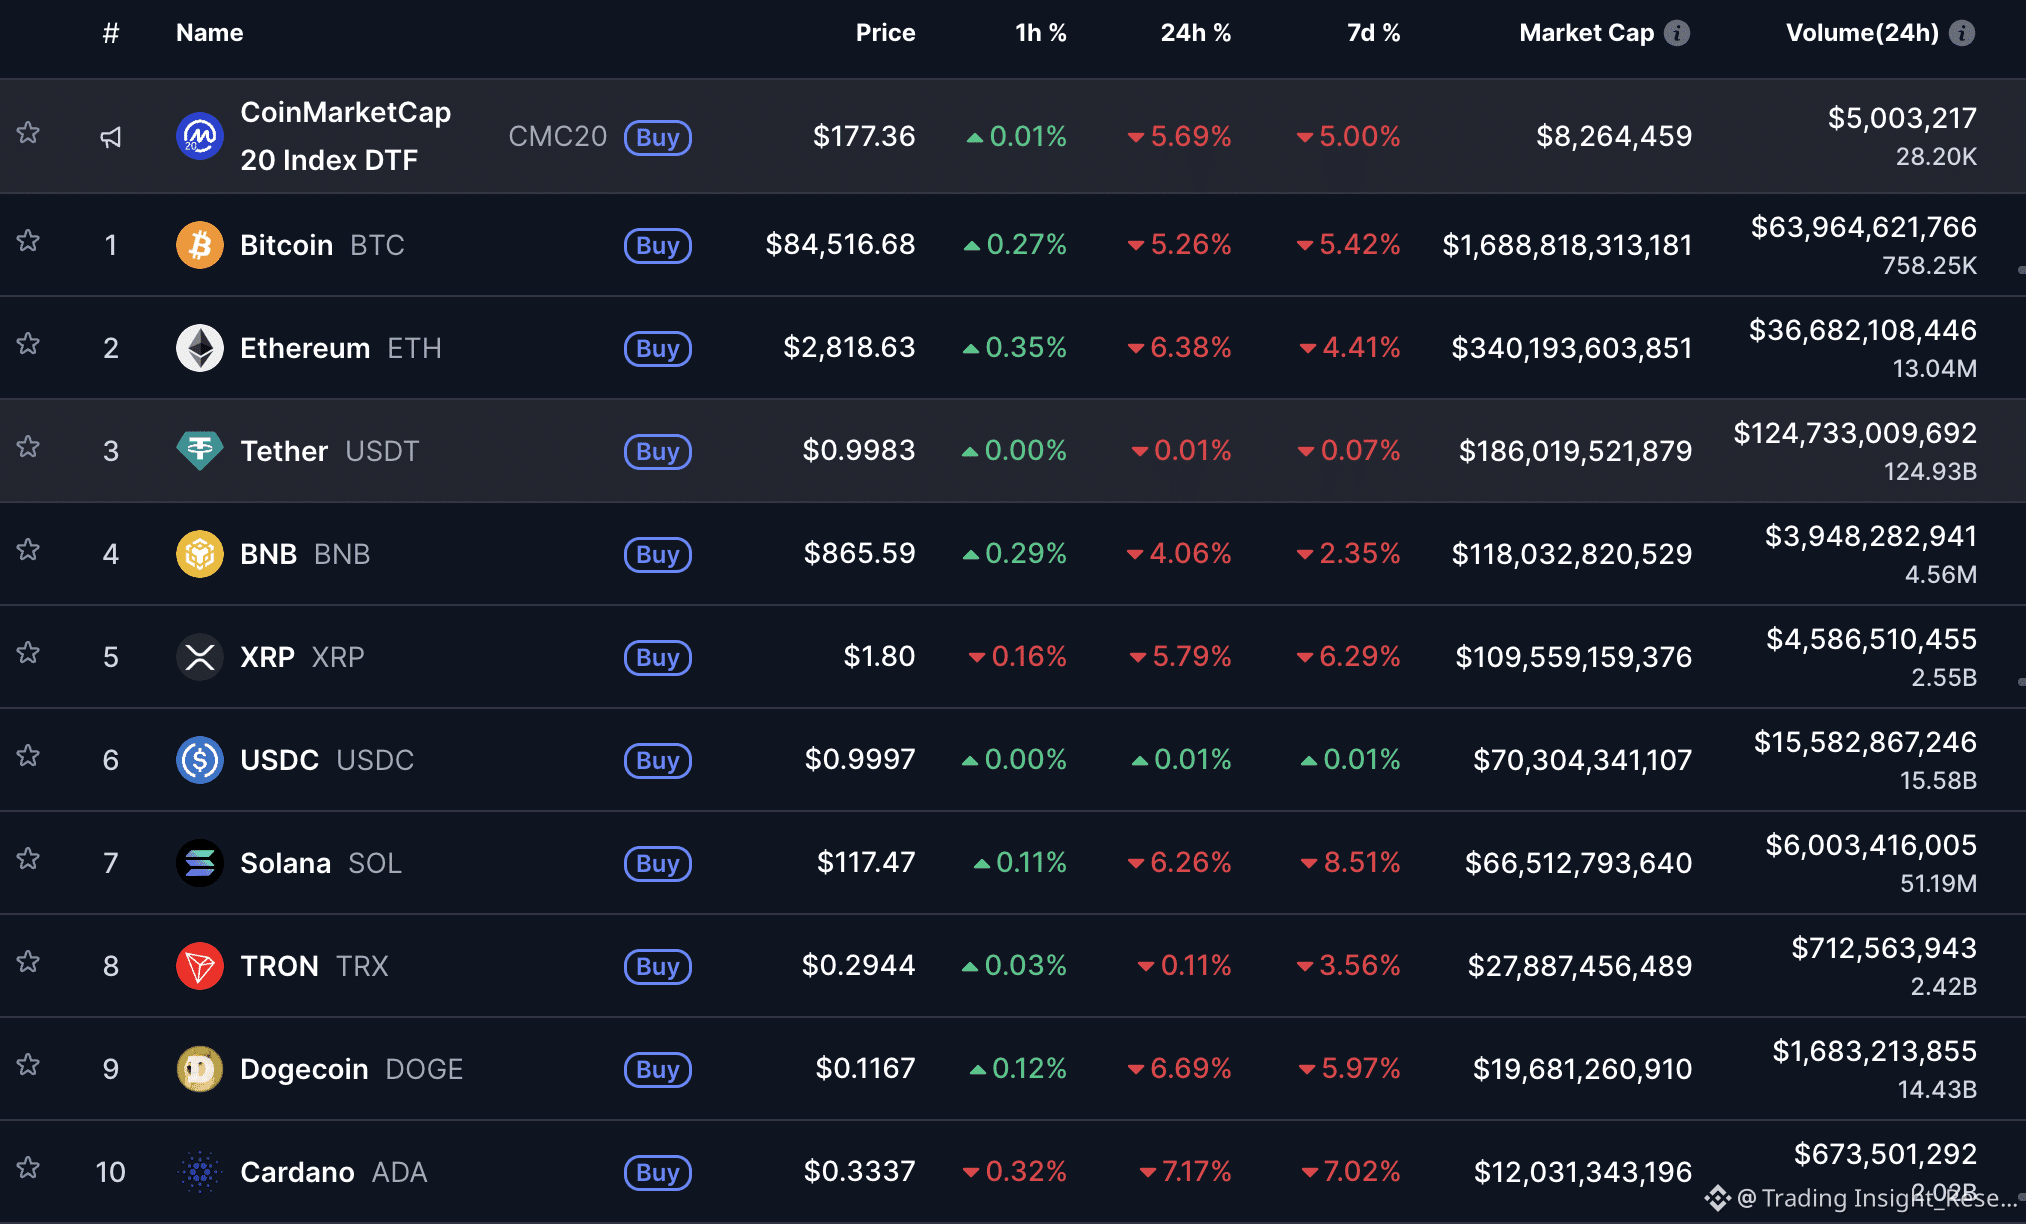Sort by 7d % column header
The image size is (2026, 1224).
(x=1373, y=33)
